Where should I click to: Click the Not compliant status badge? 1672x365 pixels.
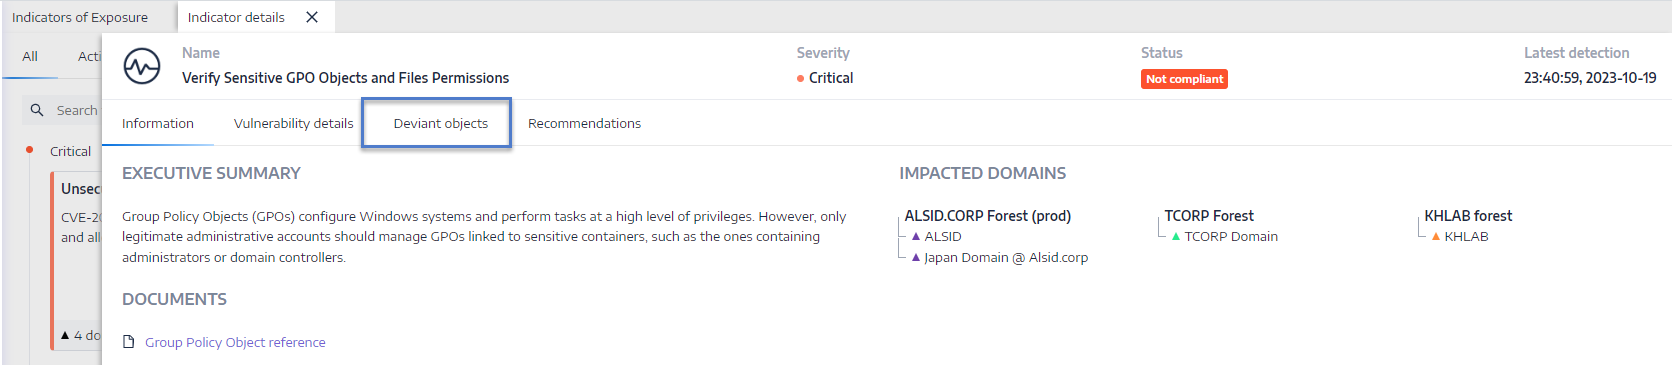[x=1184, y=79]
